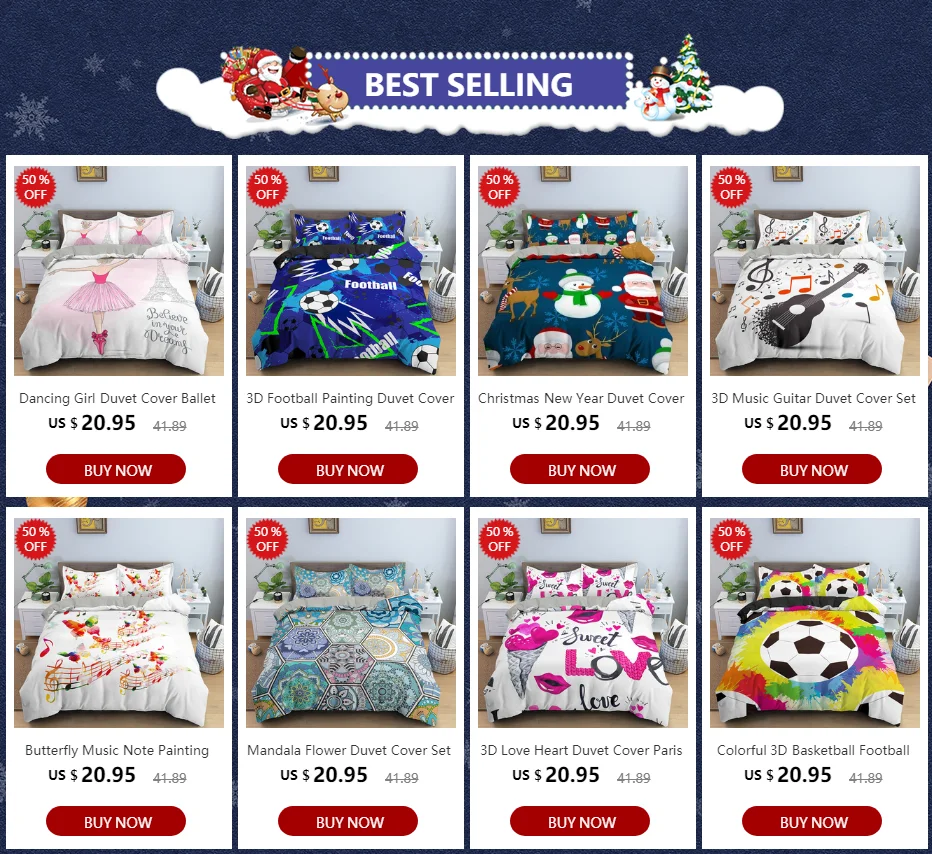Buy the Dancing Girl Duvet Cover now
932x854 pixels.
click(x=116, y=469)
